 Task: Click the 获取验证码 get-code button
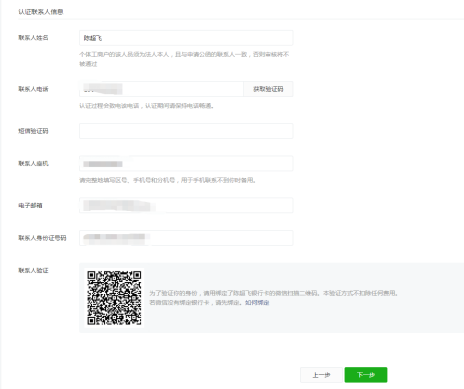(x=268, y=89)
